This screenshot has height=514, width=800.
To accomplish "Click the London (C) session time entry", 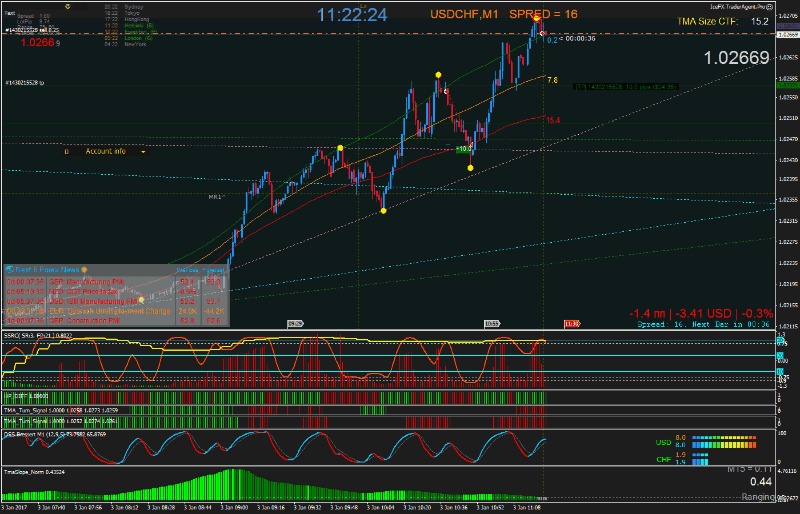I will 128,38.
